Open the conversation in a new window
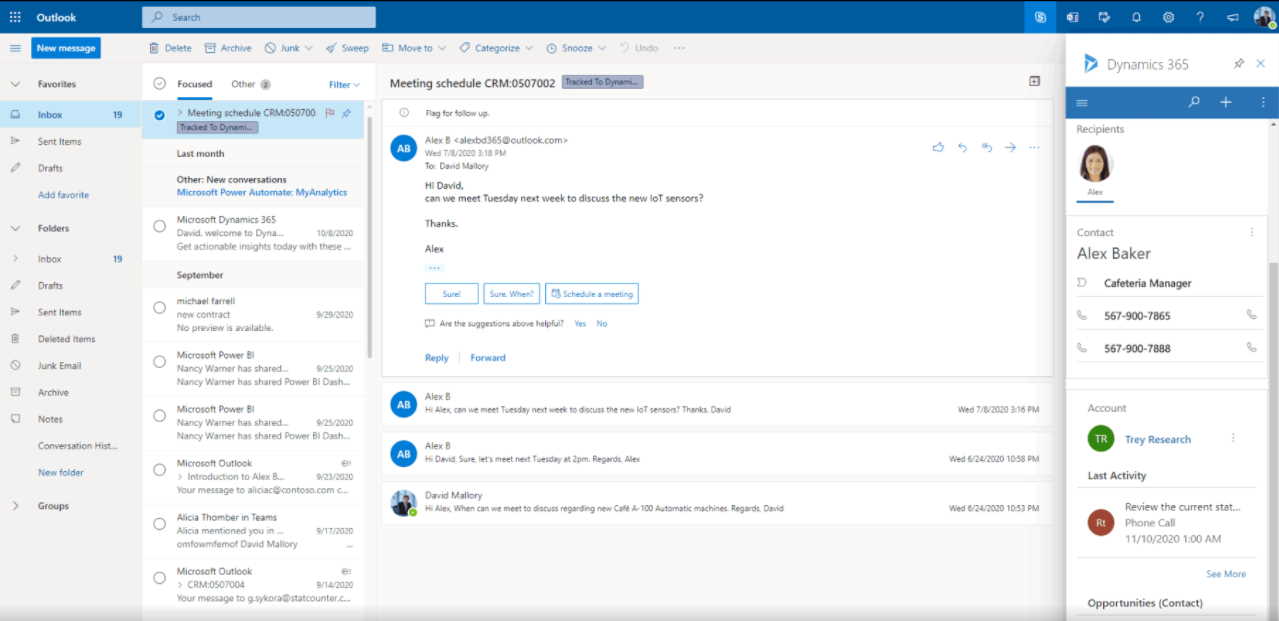 (1035, 81)
